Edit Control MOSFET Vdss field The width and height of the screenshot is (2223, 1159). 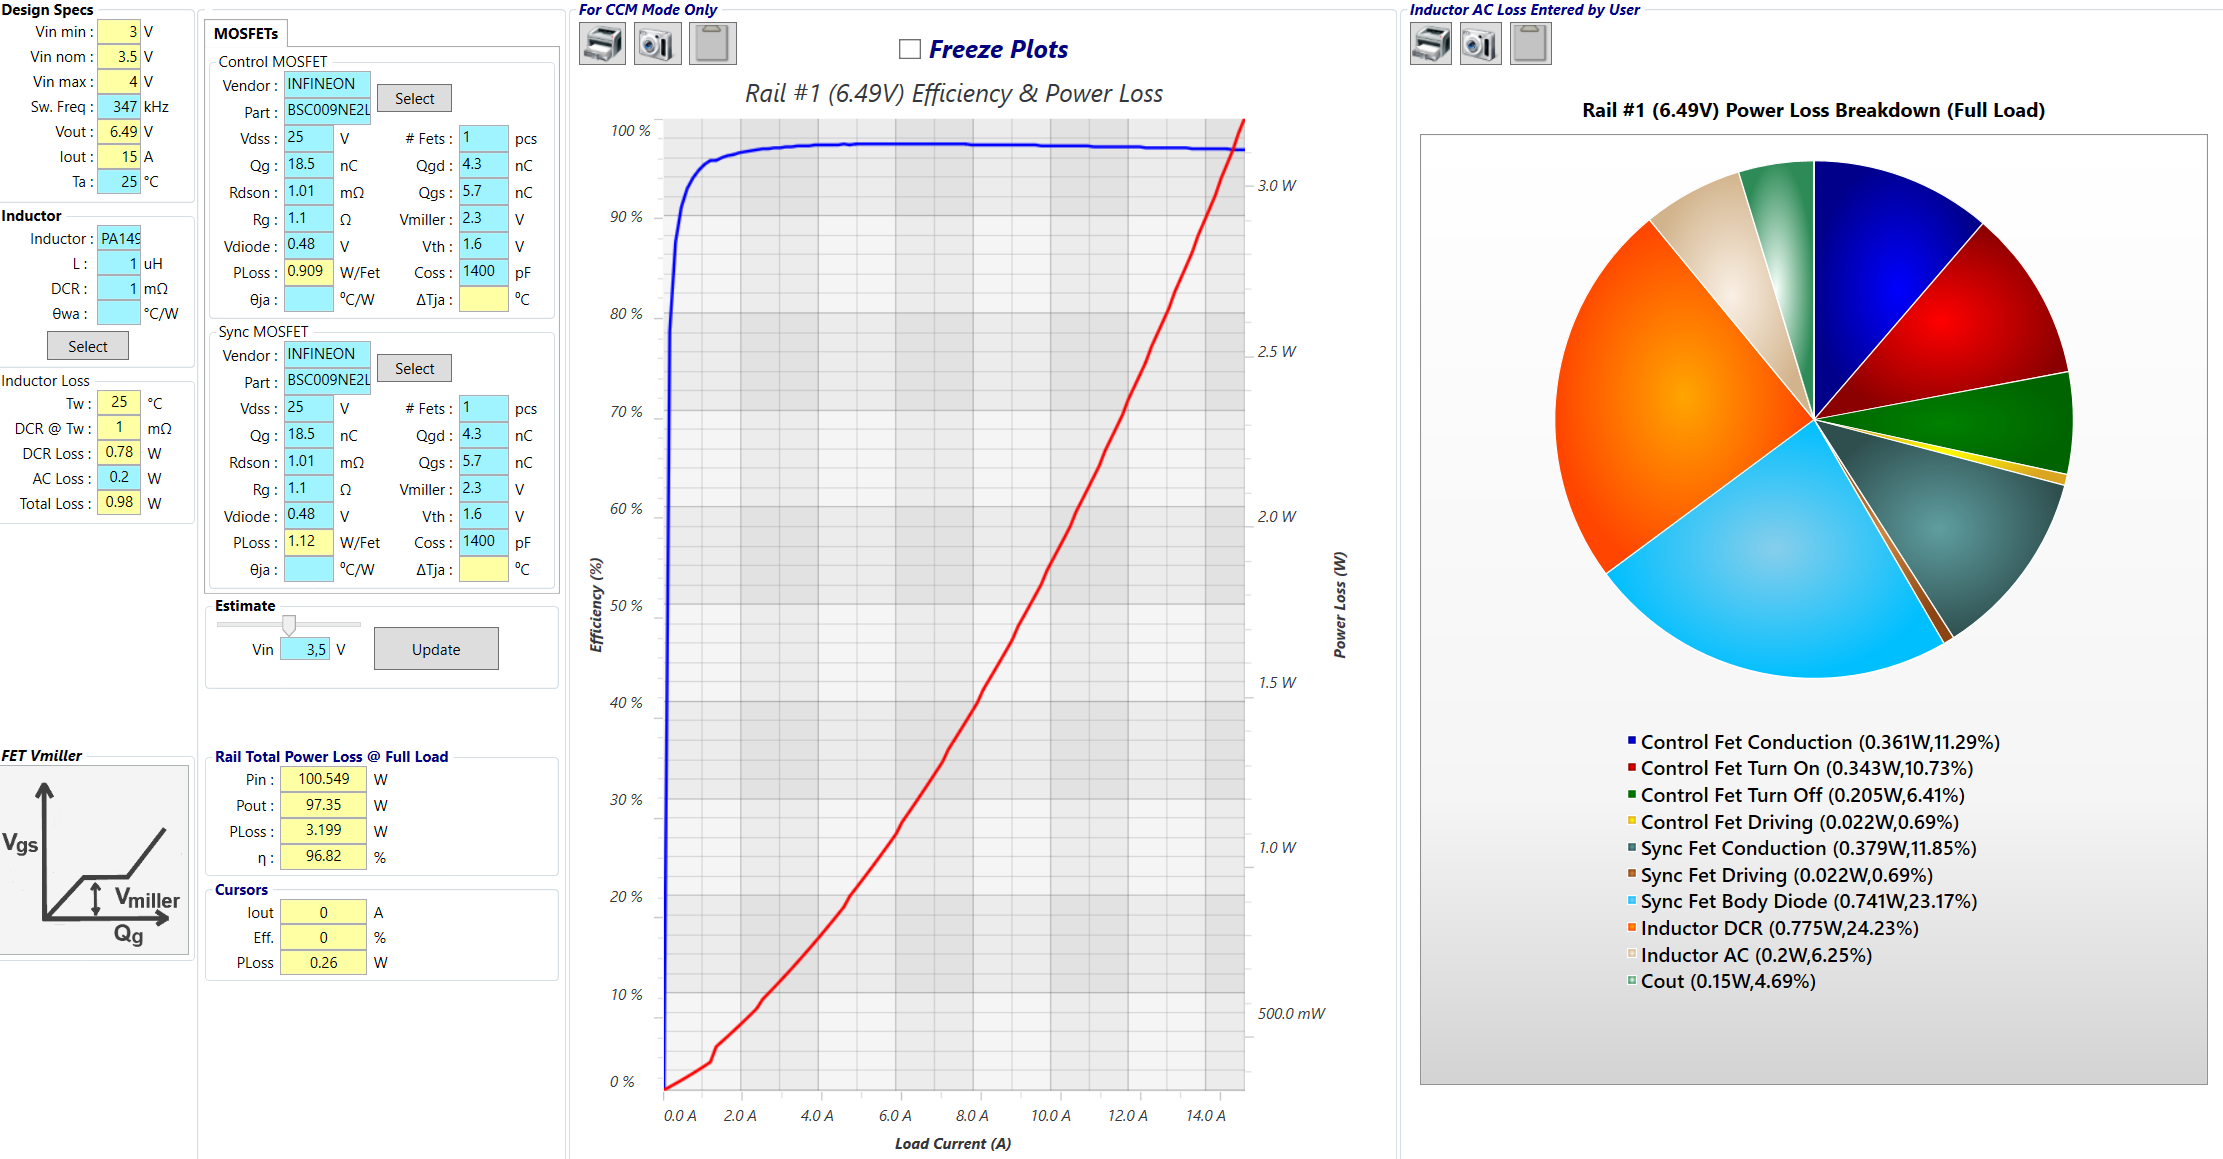[309, 138]
